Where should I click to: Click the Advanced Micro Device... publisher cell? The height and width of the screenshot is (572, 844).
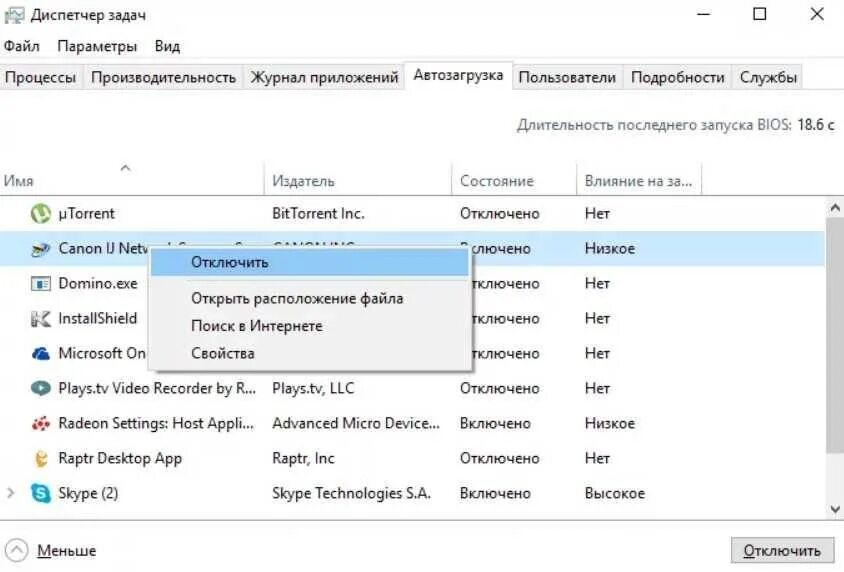coord(356,423)
